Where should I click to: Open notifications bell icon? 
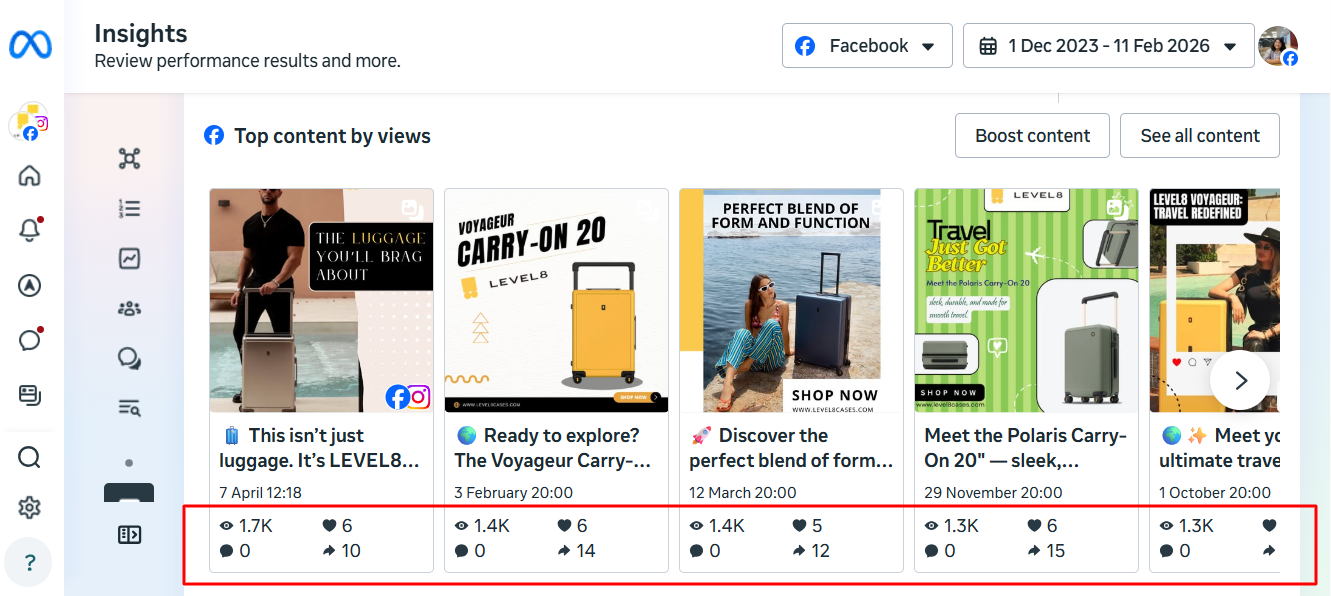(30, 231)
